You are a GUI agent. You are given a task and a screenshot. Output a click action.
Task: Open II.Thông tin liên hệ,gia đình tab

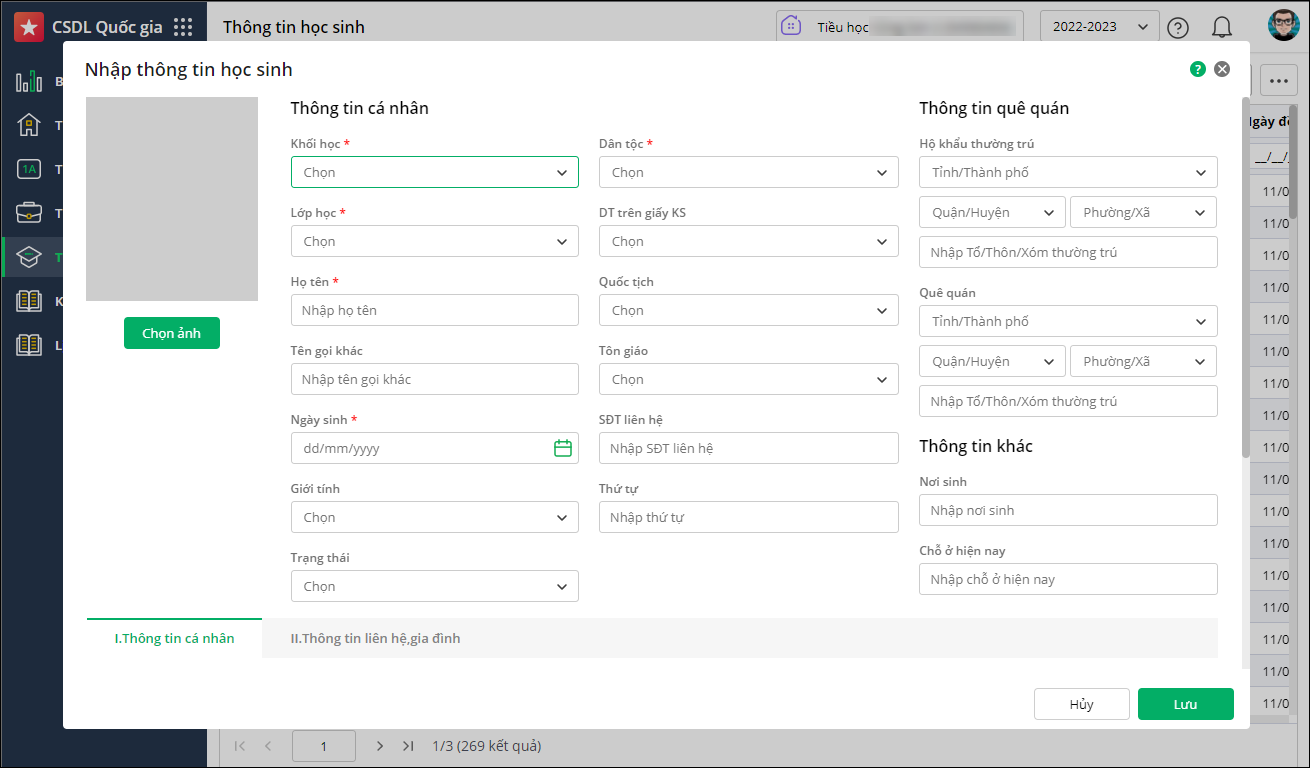375,638
